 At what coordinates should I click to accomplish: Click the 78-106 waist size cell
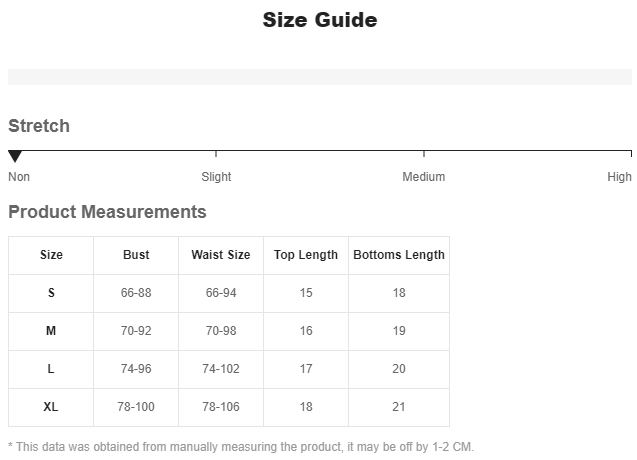coord(221,407)
